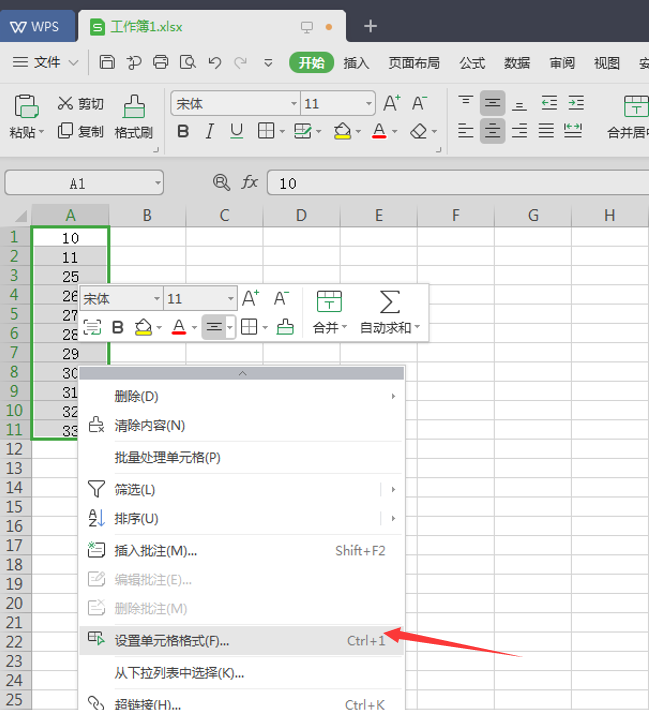Click the fx insert function button

coord(250,182)
